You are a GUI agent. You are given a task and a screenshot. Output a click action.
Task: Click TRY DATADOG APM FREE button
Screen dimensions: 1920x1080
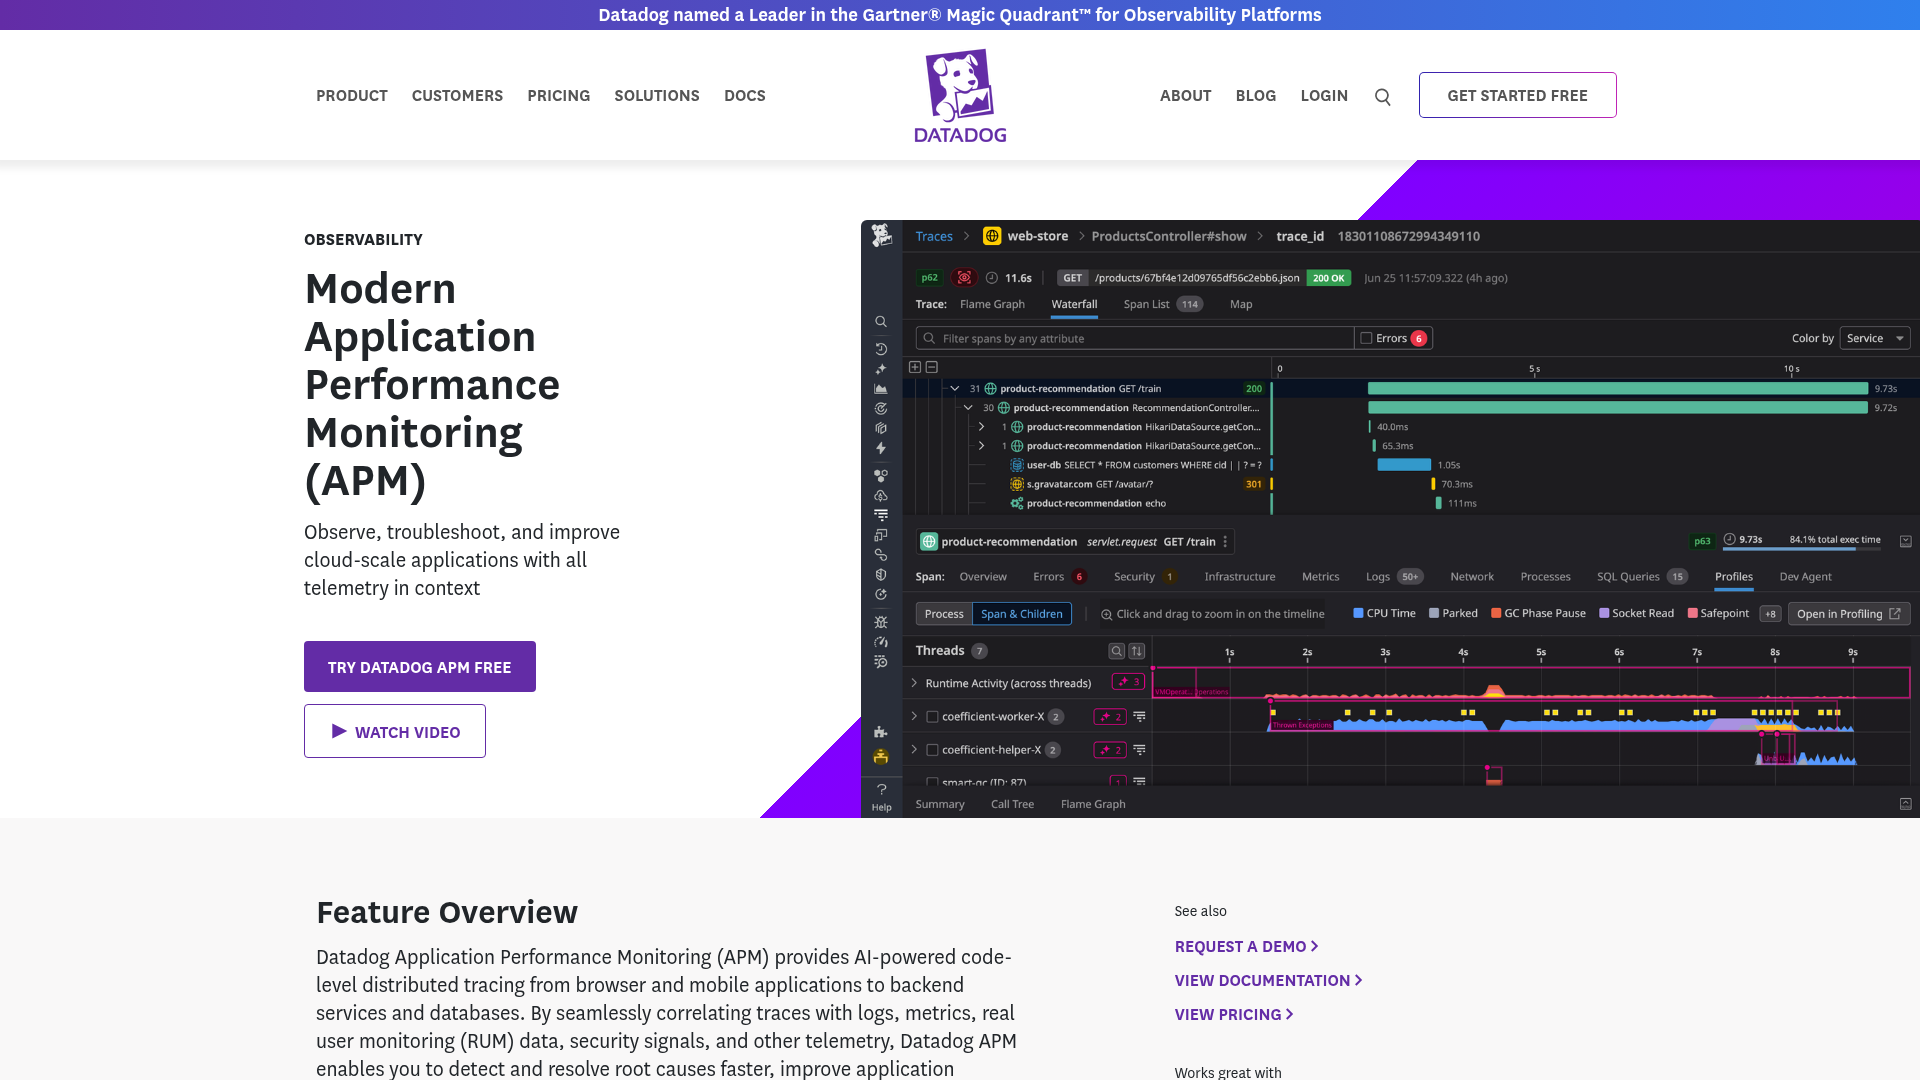coord(420,667)
